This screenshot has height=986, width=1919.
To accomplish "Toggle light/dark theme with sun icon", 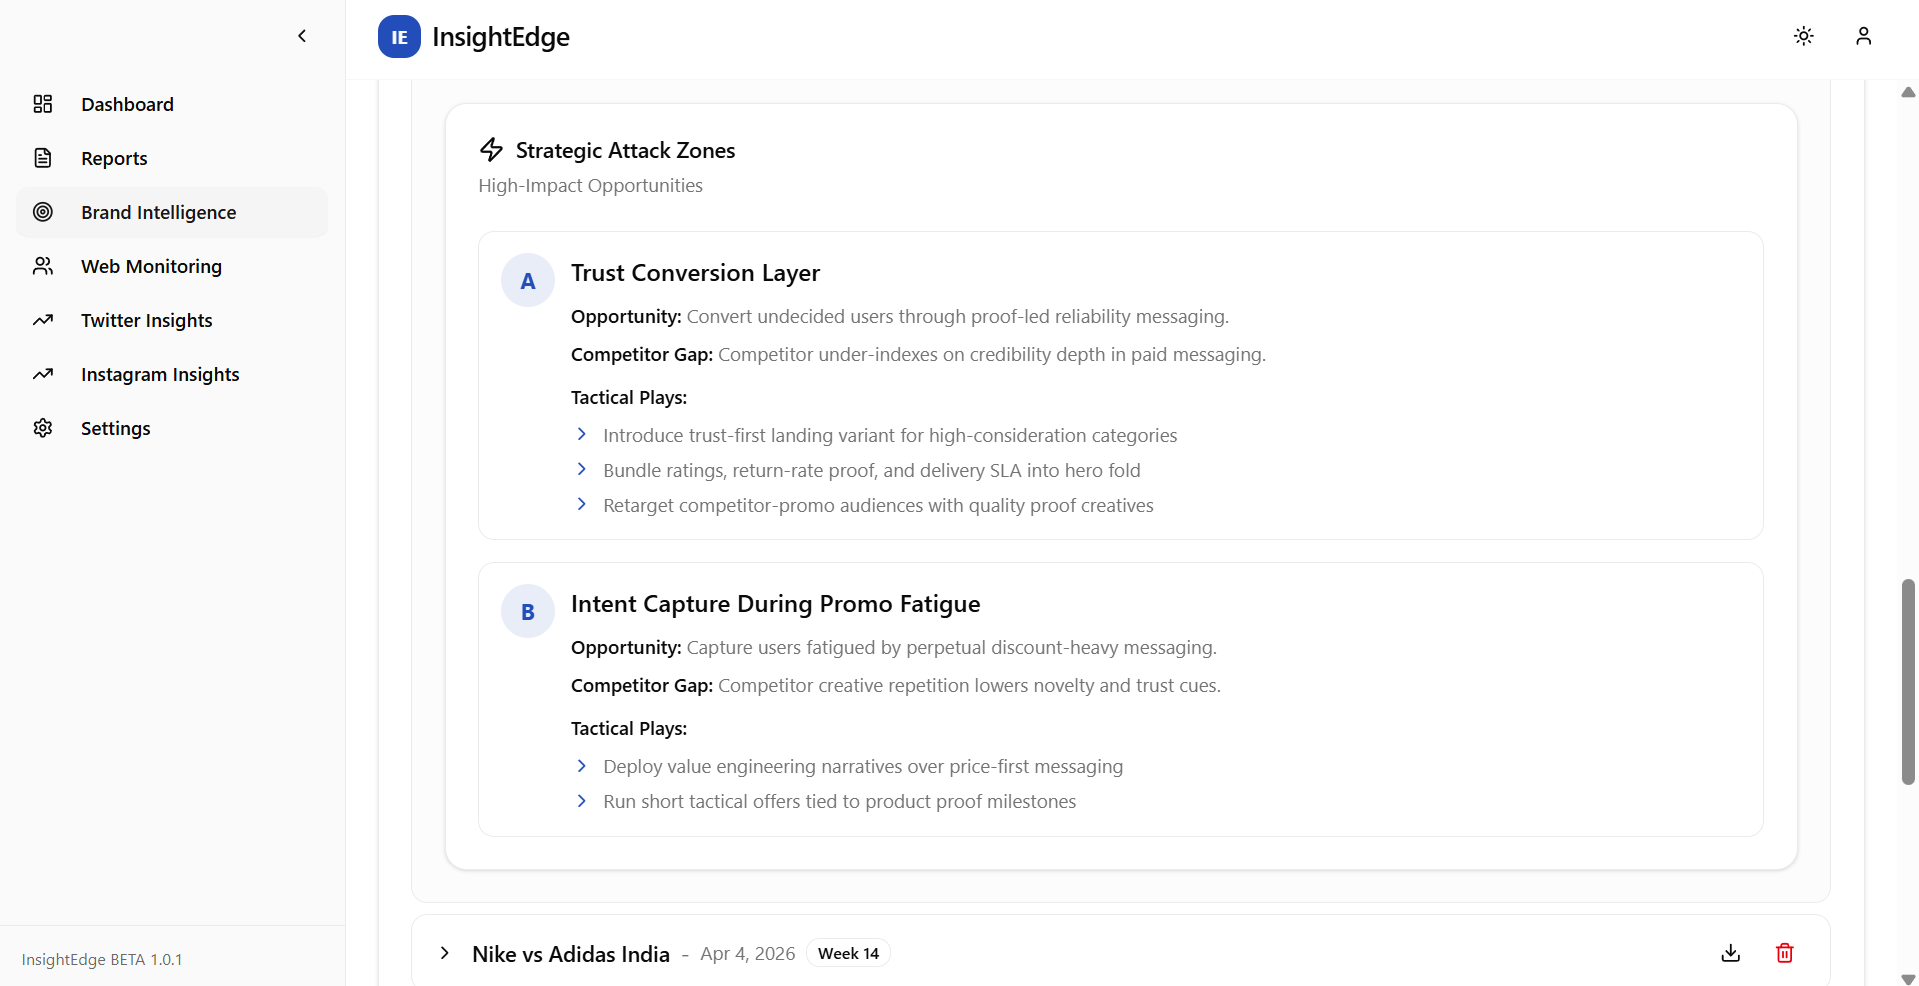I will click(1803, 36).
